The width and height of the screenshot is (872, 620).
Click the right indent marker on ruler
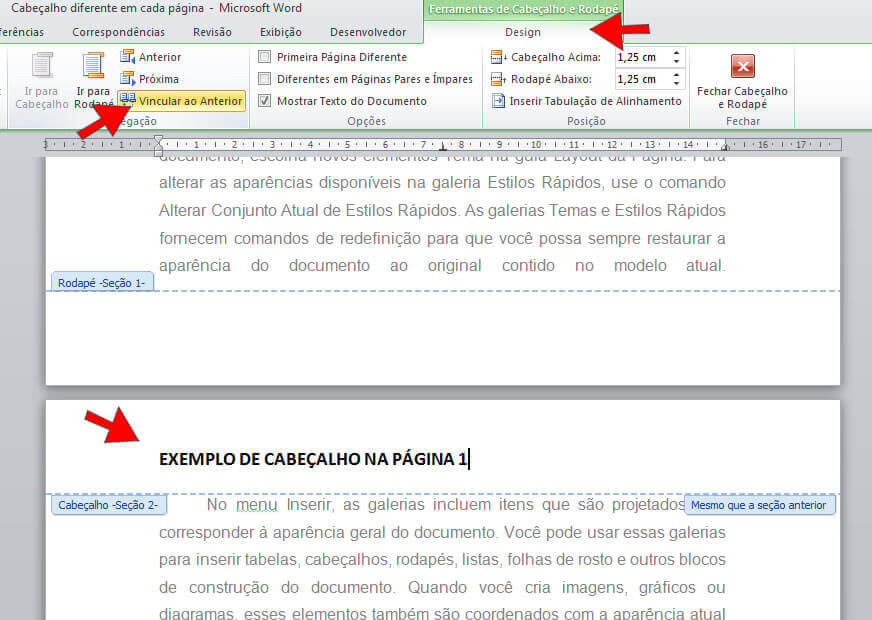725,147
